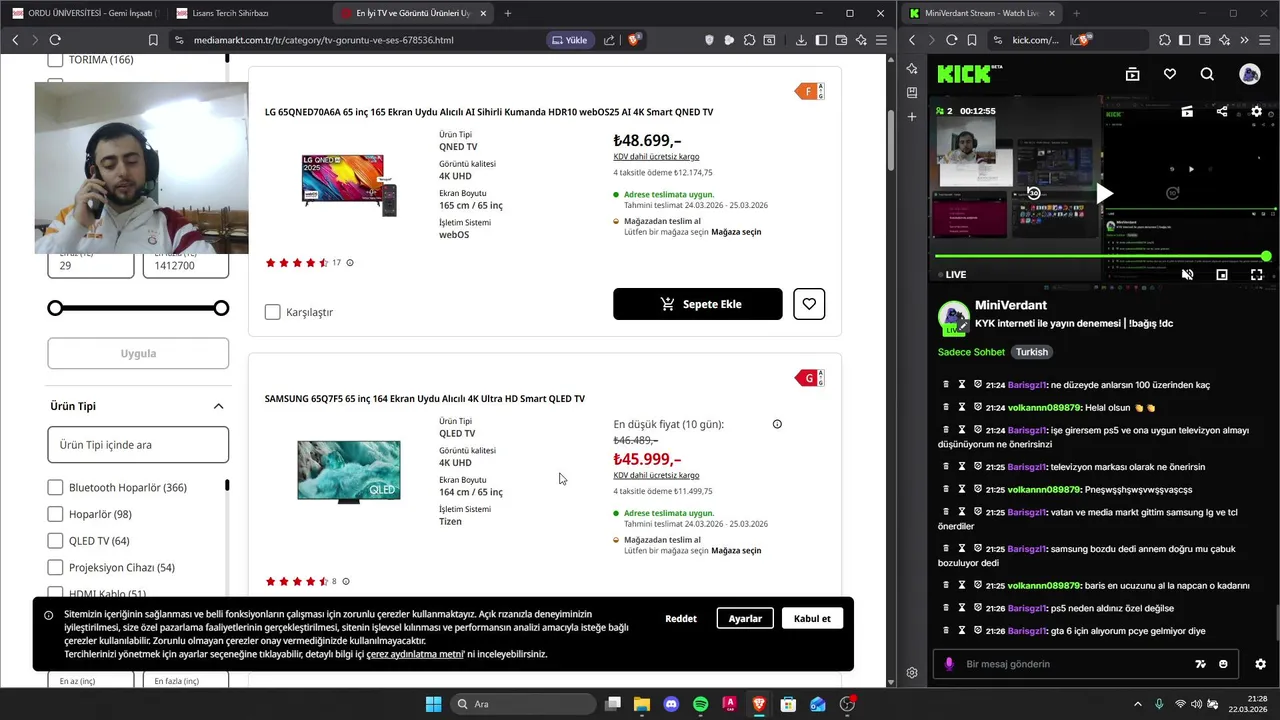
Task: Check the TORIMA (166) brand filter
Action: click(56, 60)
